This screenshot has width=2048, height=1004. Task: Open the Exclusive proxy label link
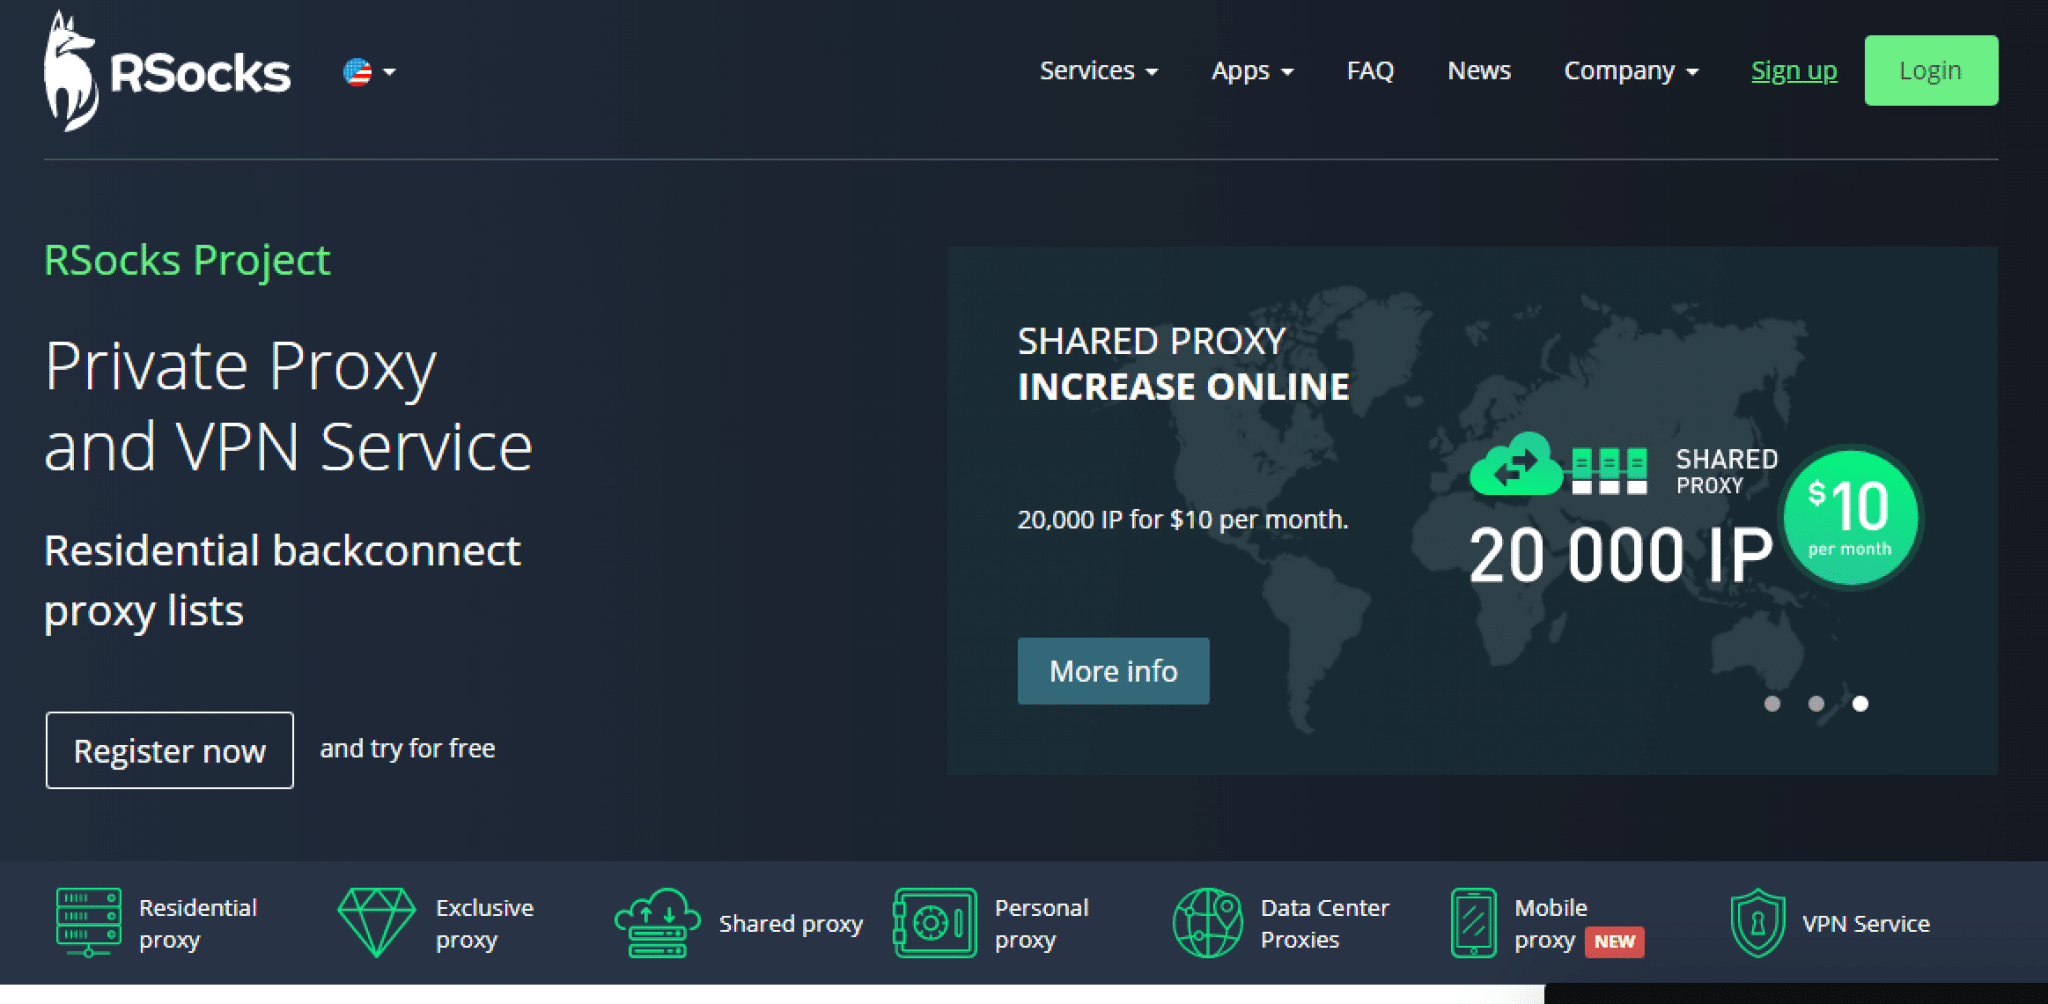484,923
